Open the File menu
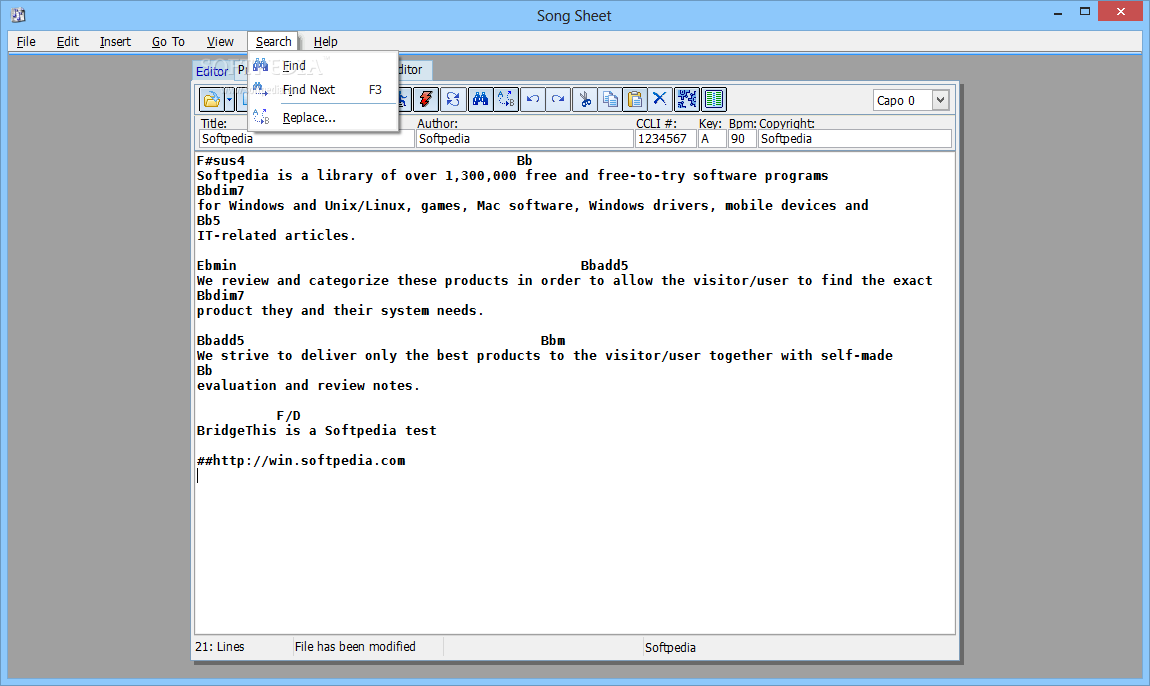This screenshot has height=686, width=1150. tap(26, 42)
